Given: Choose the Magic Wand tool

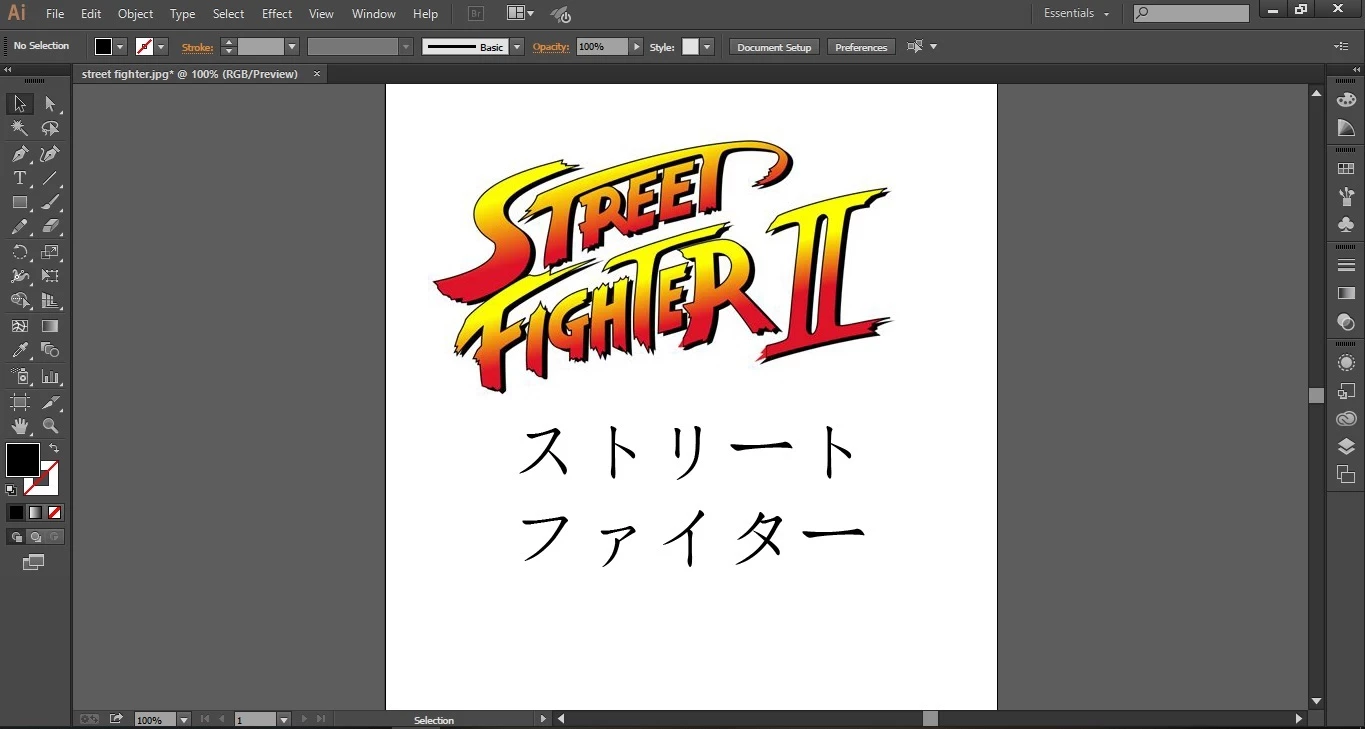Looking at the screenshot, I should point(19,129).
